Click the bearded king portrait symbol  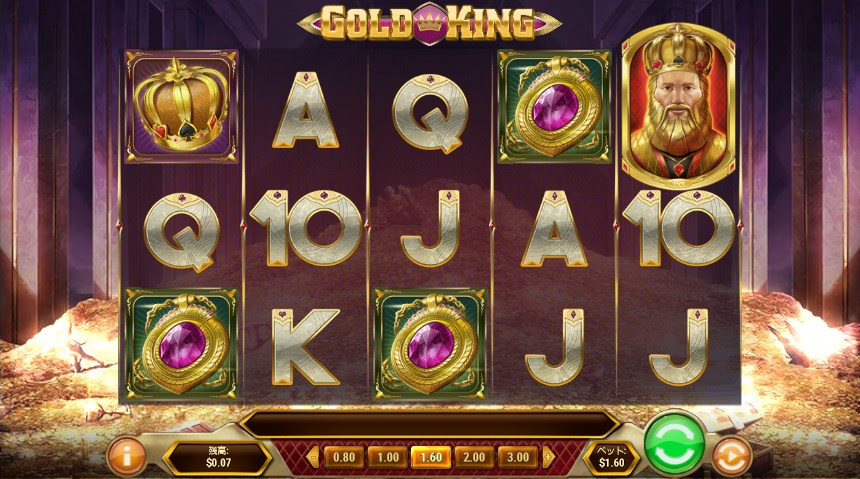click(678, 105)
